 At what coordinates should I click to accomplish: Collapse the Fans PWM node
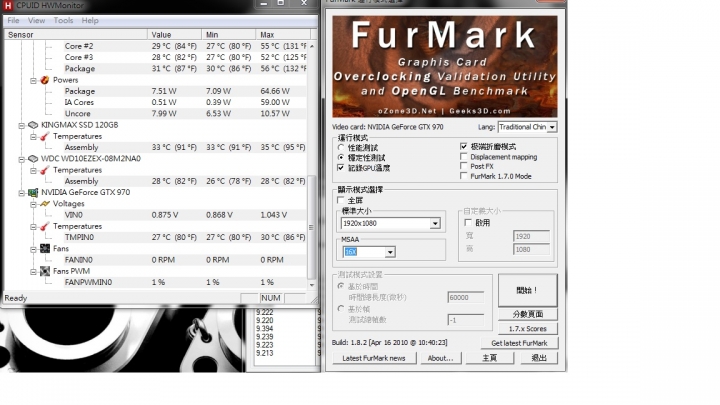click(x=33, y=272)
